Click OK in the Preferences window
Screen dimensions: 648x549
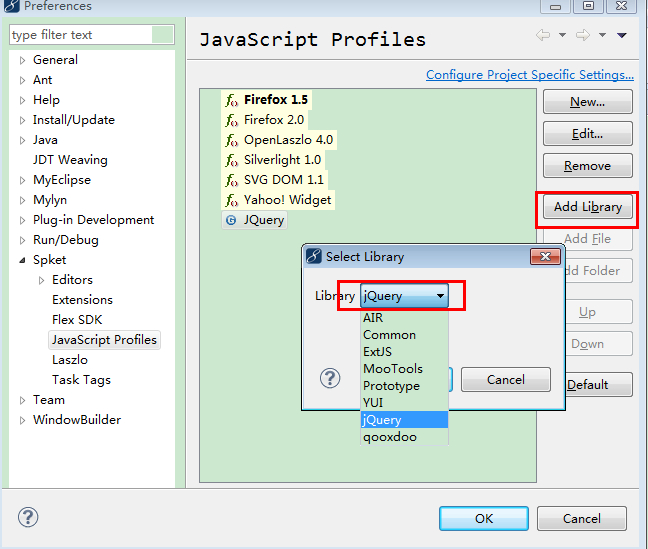tap(484, 518)
